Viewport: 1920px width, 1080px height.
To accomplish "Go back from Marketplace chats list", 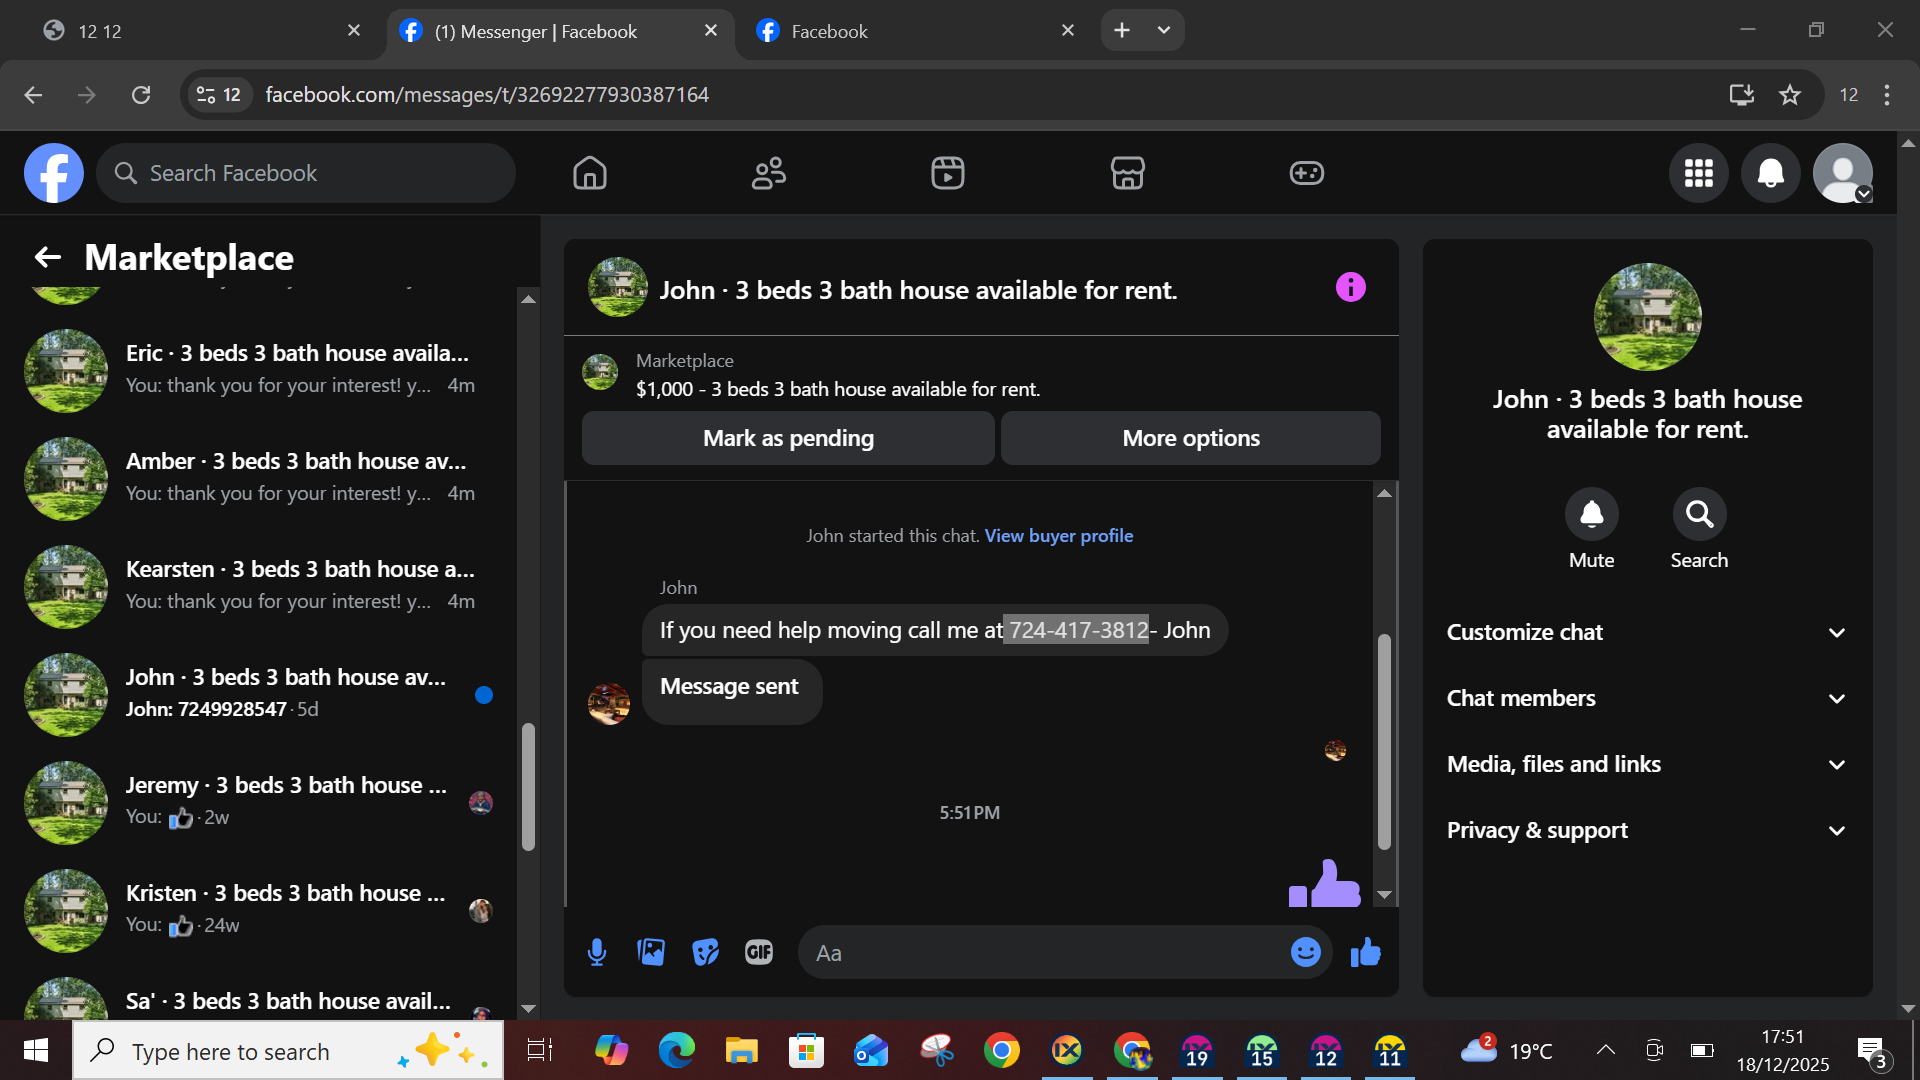I will 48,258.
